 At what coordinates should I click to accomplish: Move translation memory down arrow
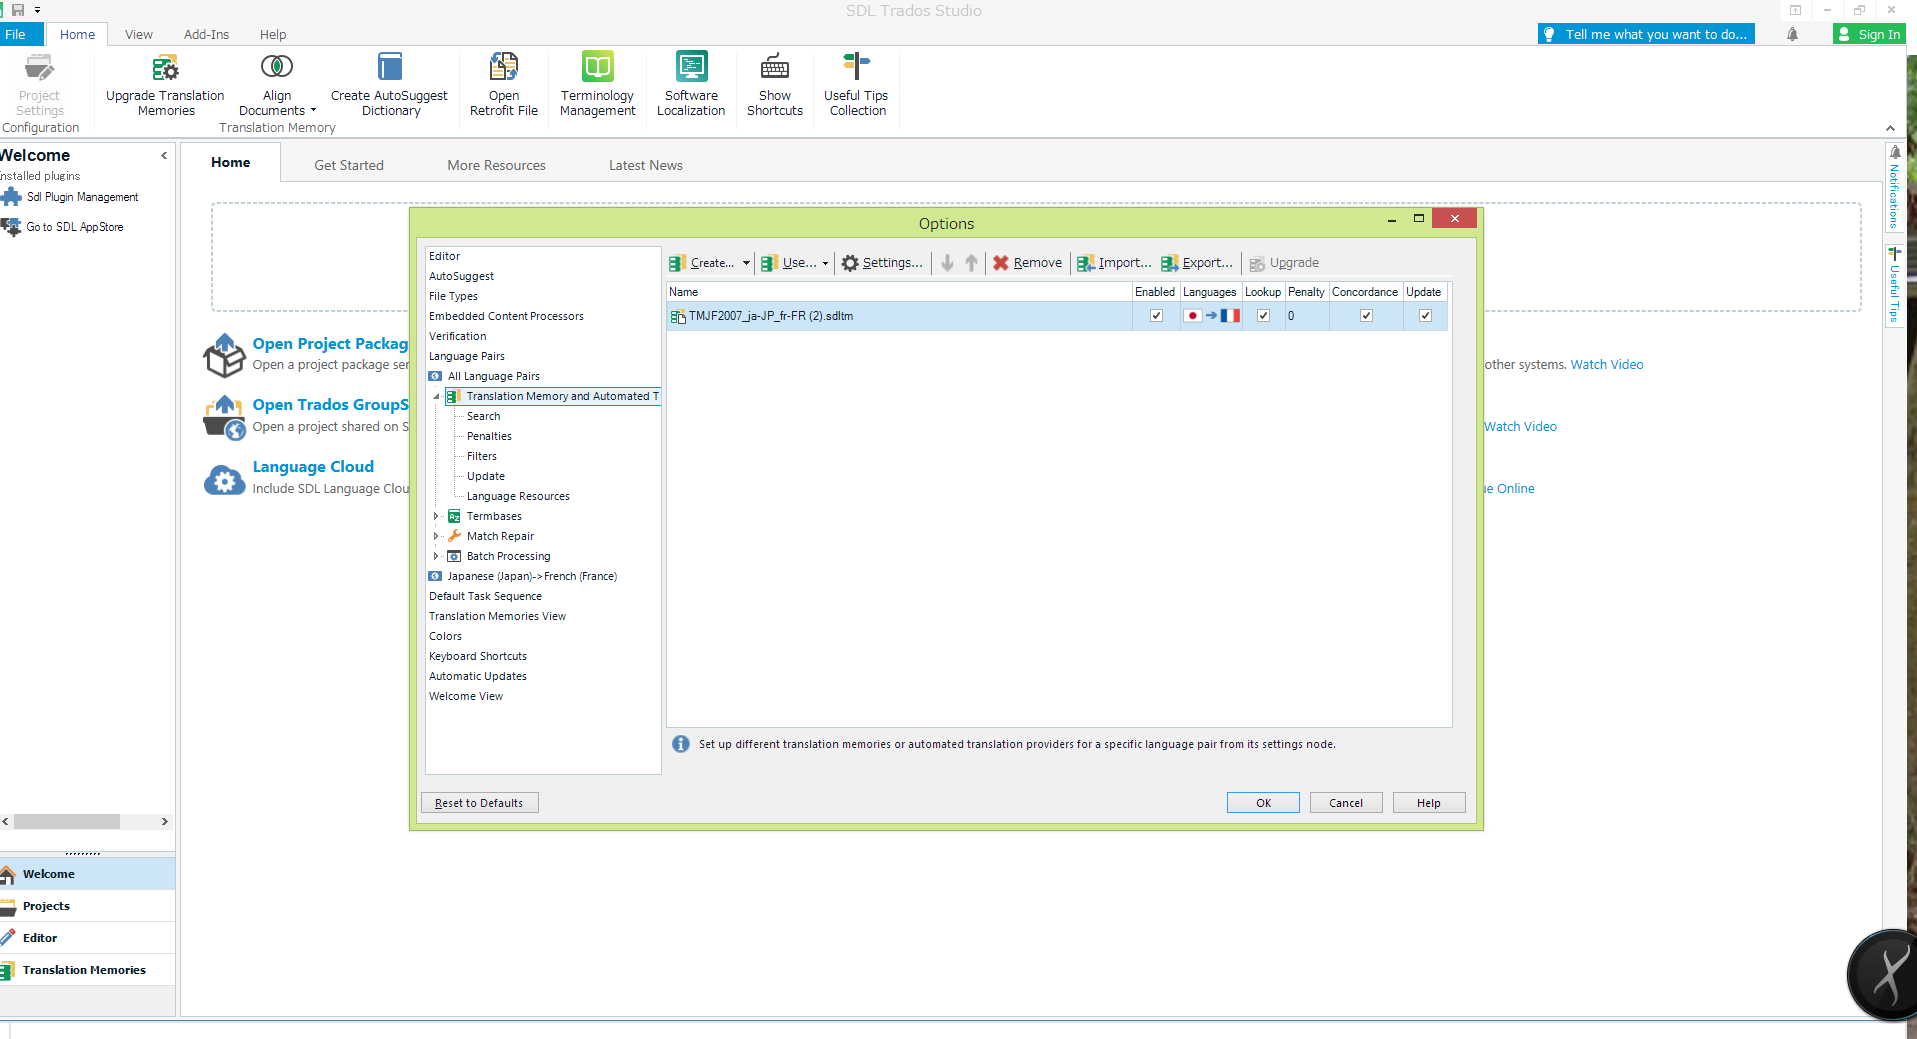click(948, 263)
